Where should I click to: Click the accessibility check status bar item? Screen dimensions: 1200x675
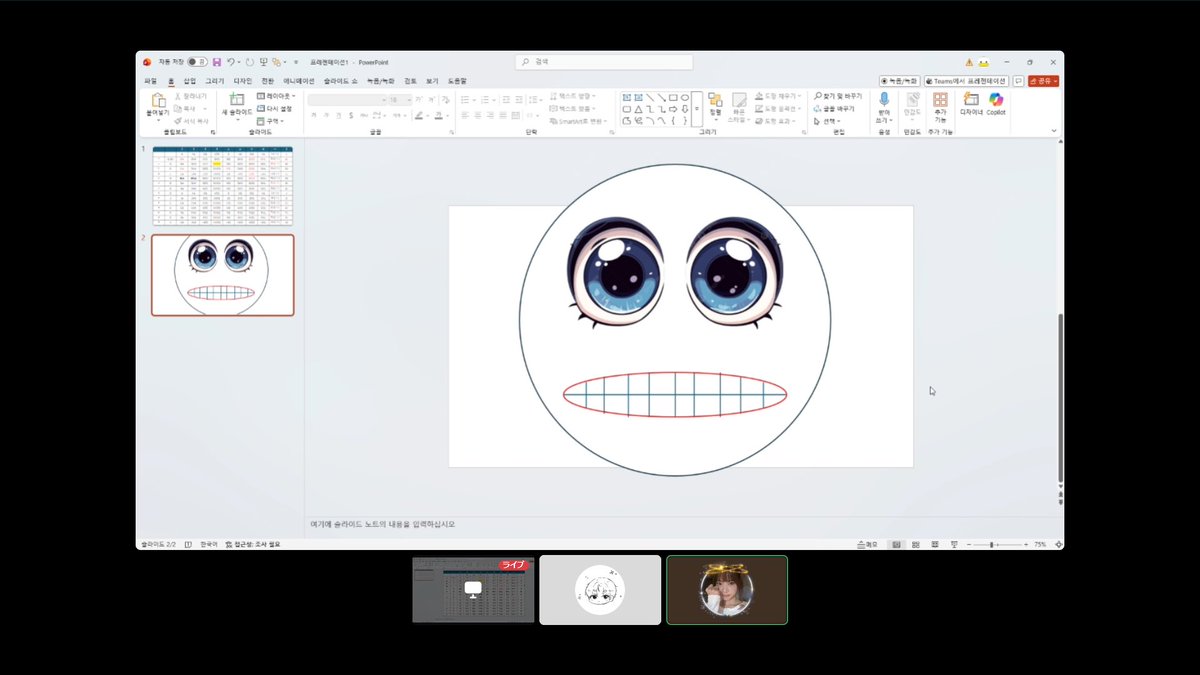click(253, 544)
